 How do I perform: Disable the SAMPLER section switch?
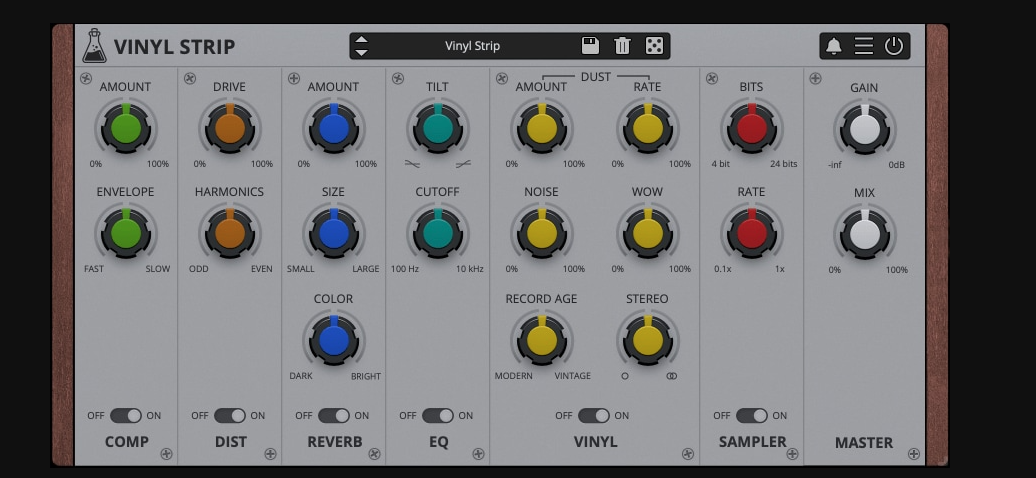pos(751,415)
